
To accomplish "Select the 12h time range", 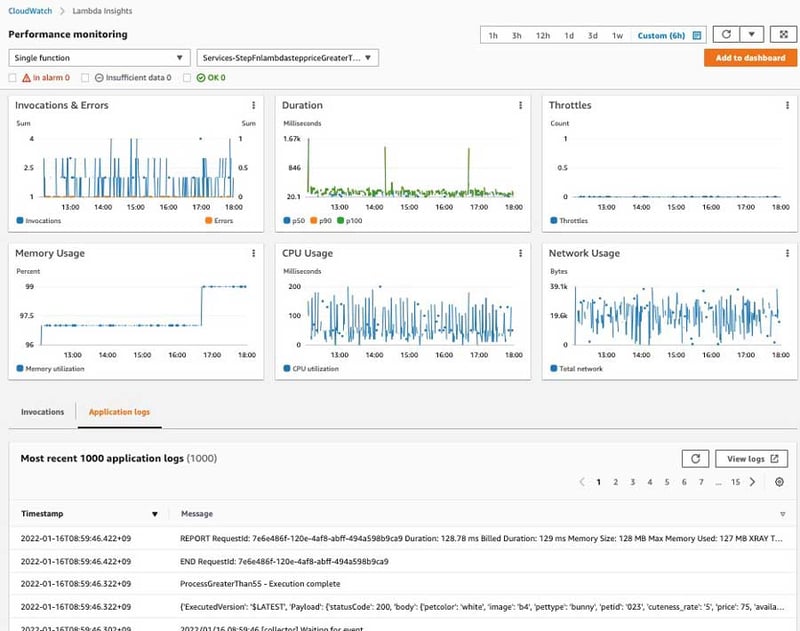I will (543, 36).
